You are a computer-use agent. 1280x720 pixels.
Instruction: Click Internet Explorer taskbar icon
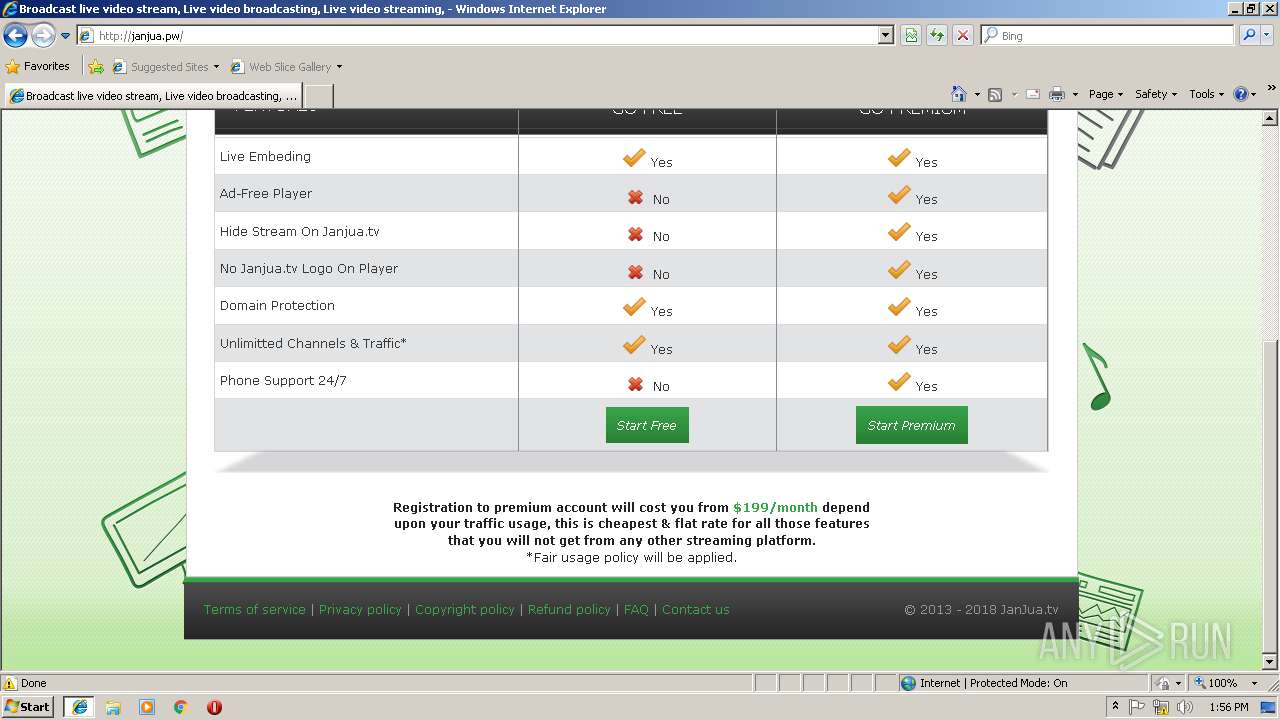80,706
